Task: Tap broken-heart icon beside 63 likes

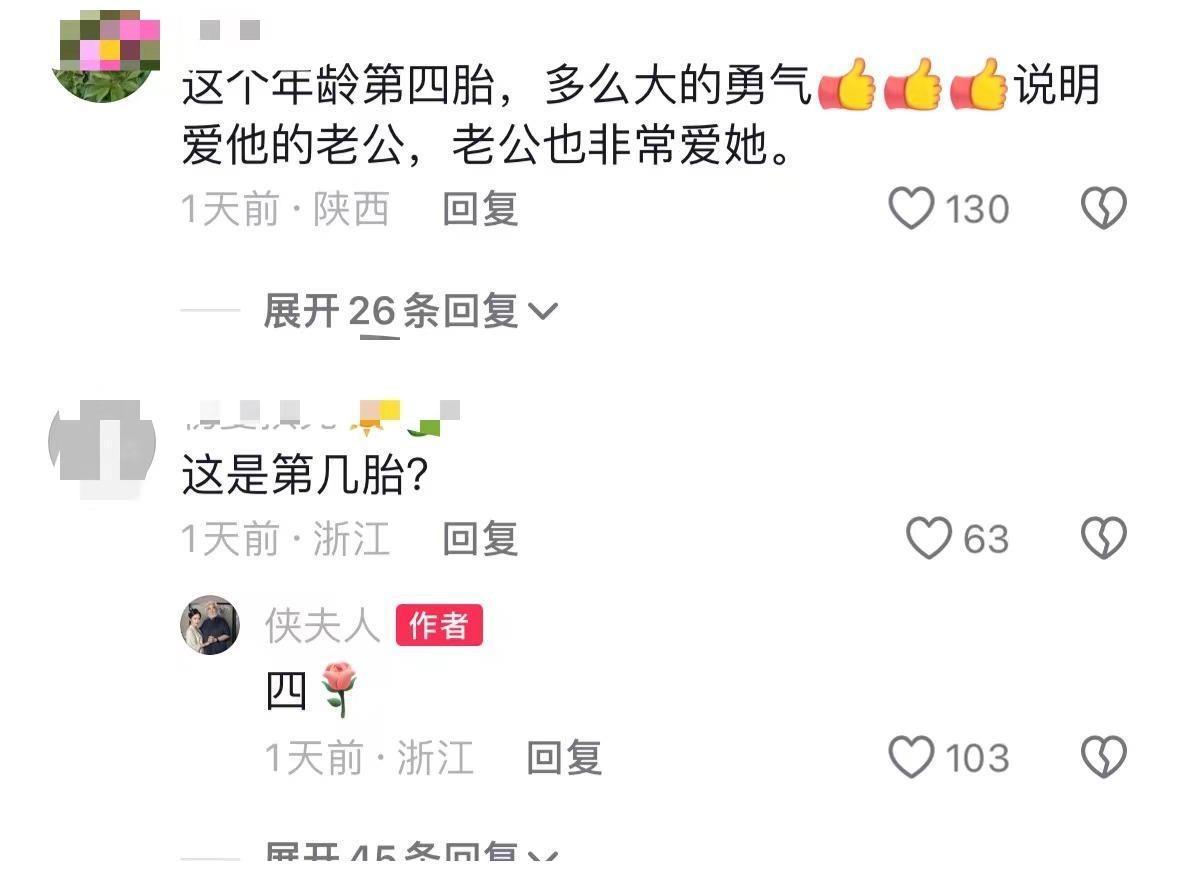Action: click(x=1103, y=539)
